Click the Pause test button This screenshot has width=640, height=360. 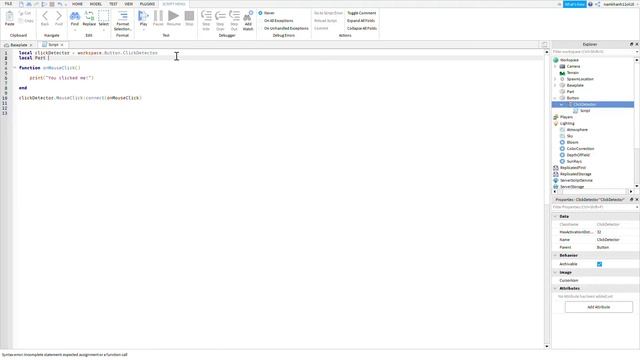tap(158, 16)
